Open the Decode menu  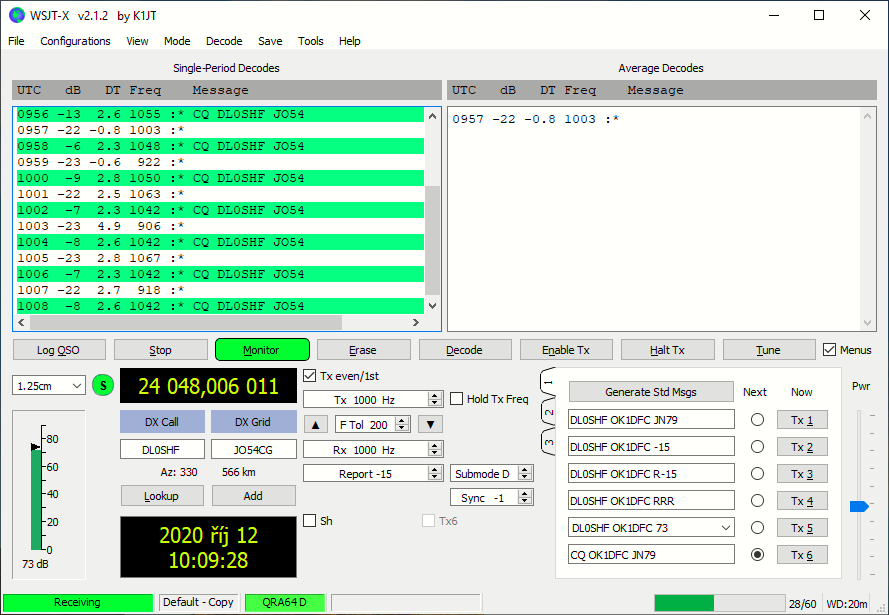coord(224,41)
